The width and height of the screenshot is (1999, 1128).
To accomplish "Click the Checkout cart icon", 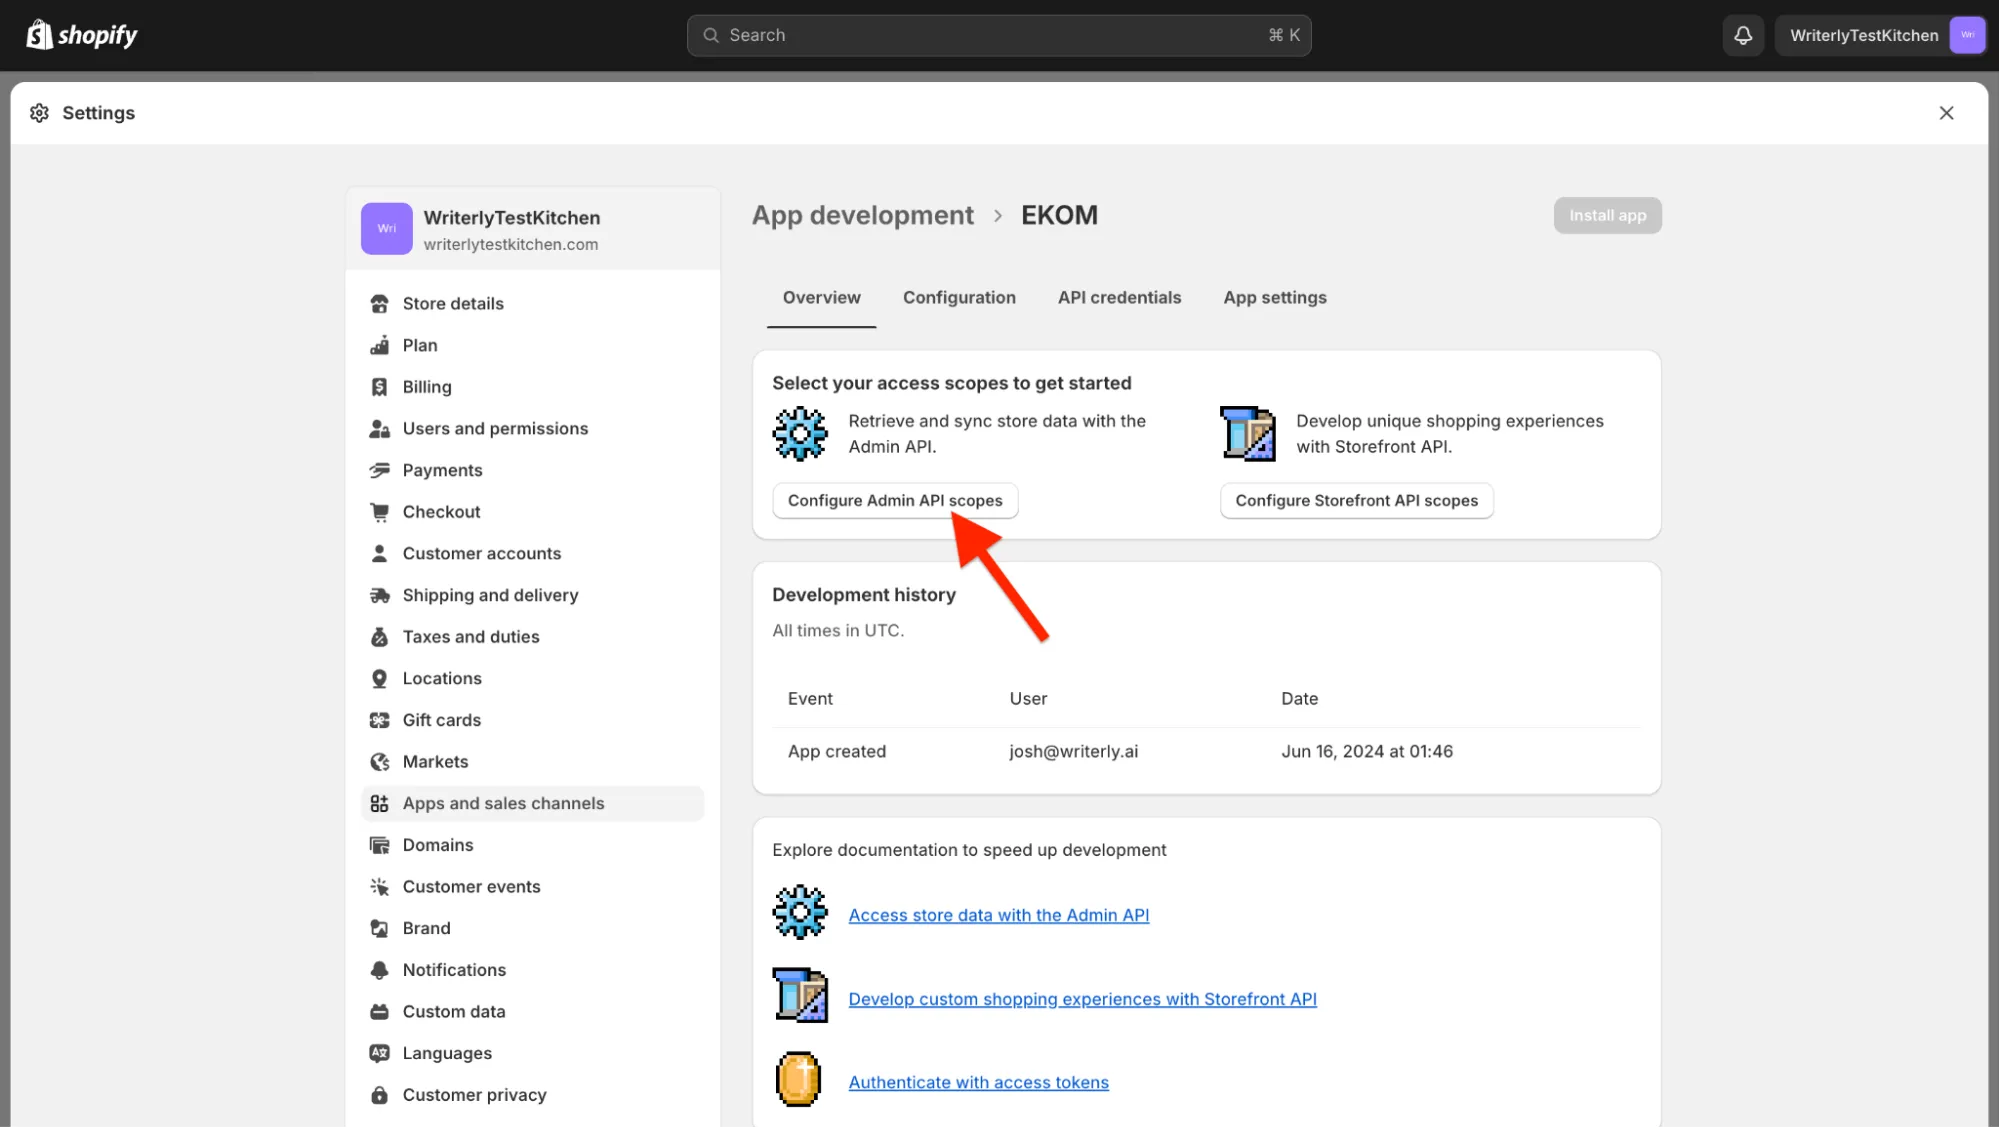I will coord(379,512).
